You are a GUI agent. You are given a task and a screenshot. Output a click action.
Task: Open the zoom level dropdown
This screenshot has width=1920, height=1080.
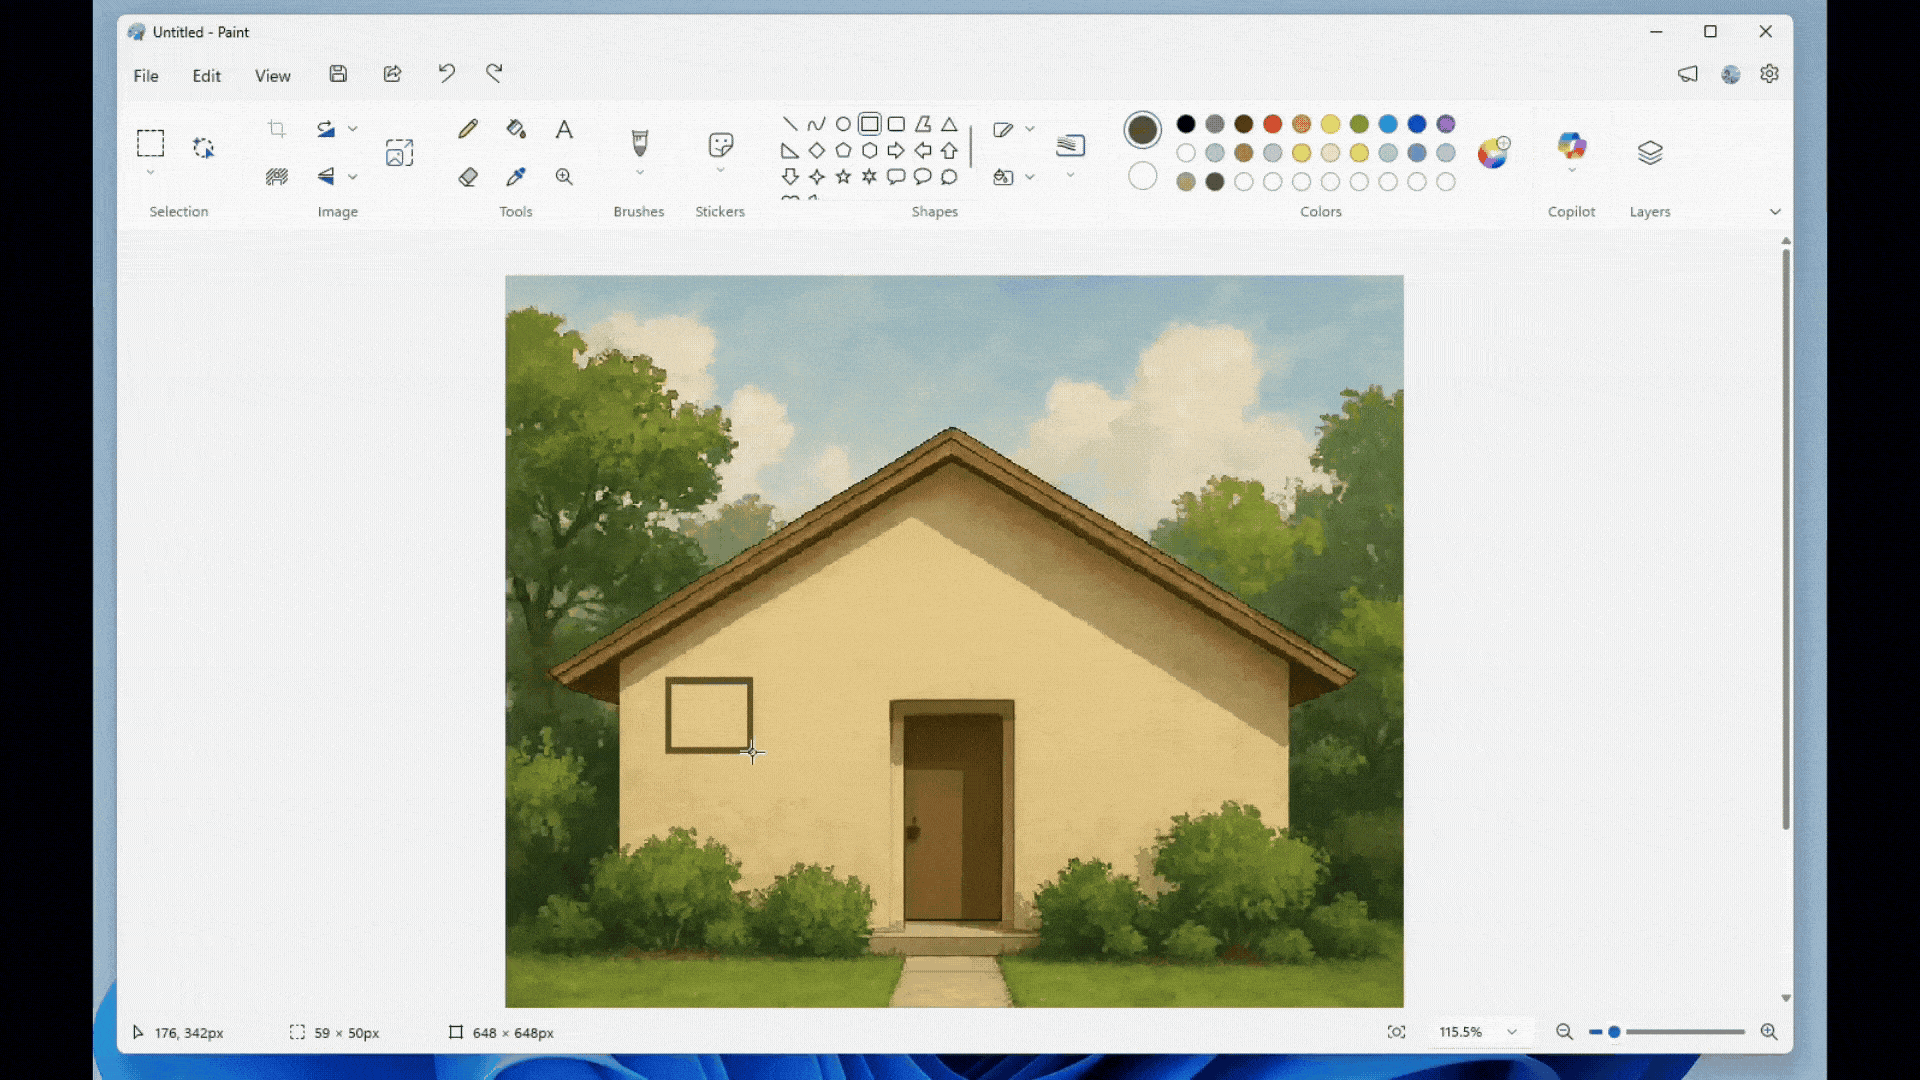(x=1512, y=1032)
